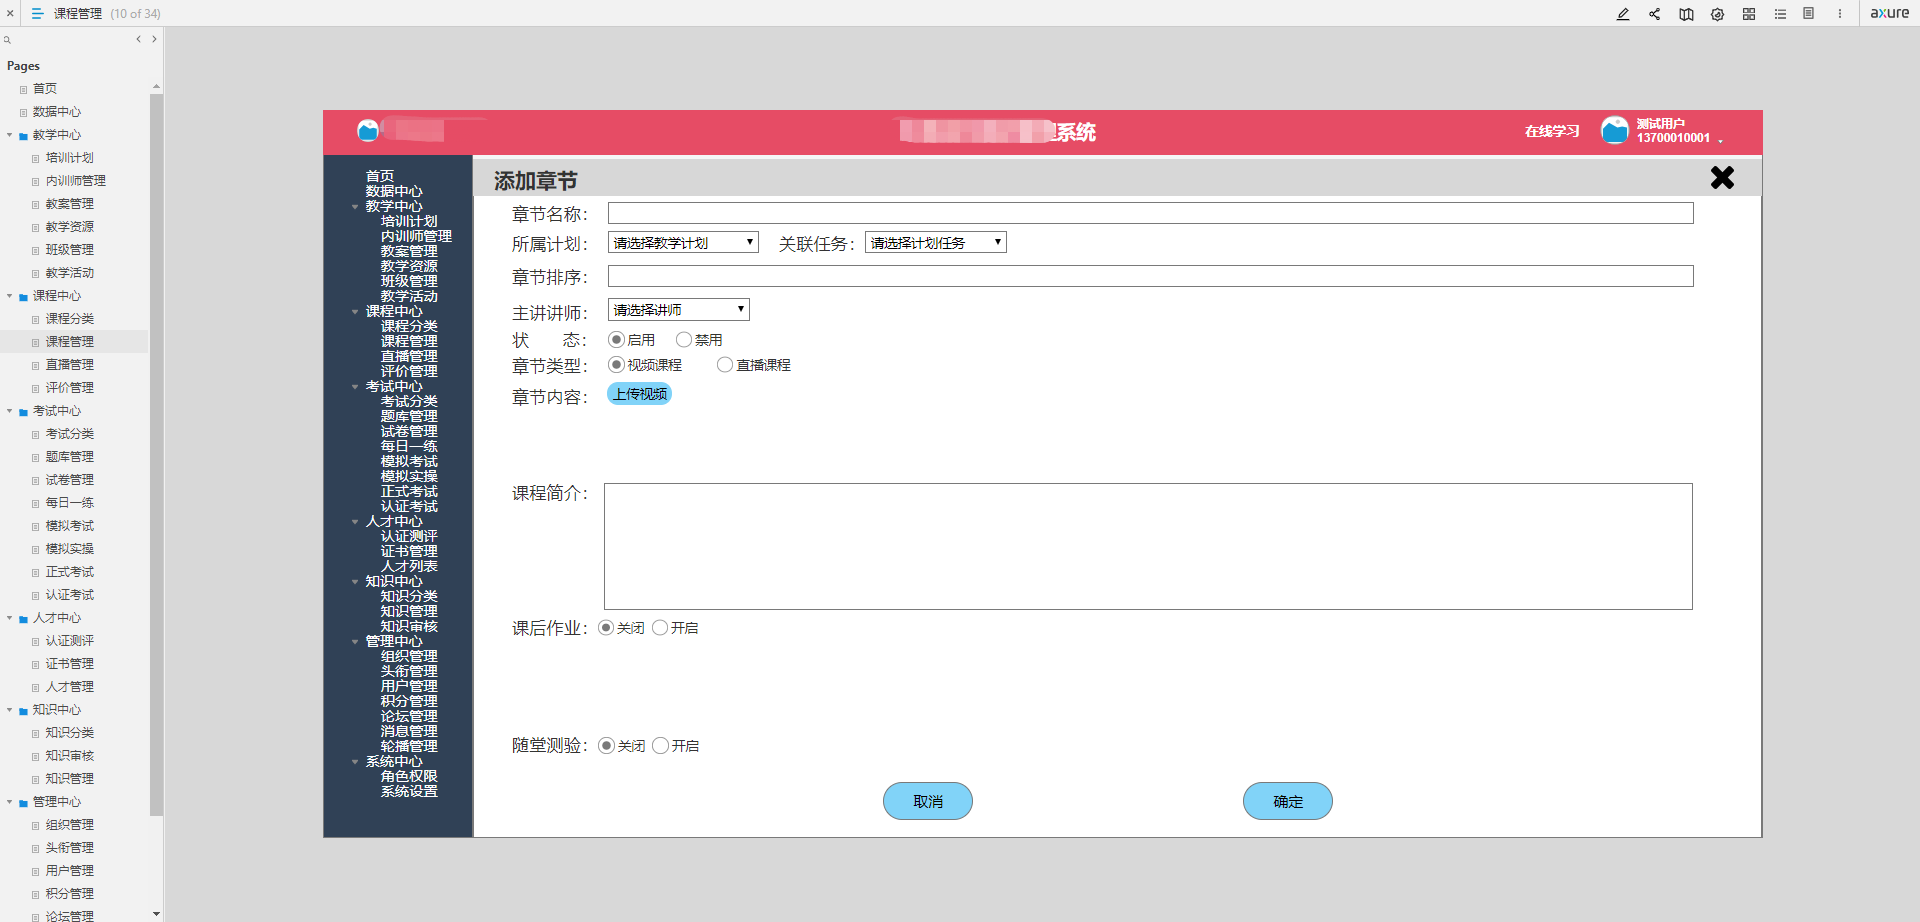Click the 章节排序 input field

1151,276
